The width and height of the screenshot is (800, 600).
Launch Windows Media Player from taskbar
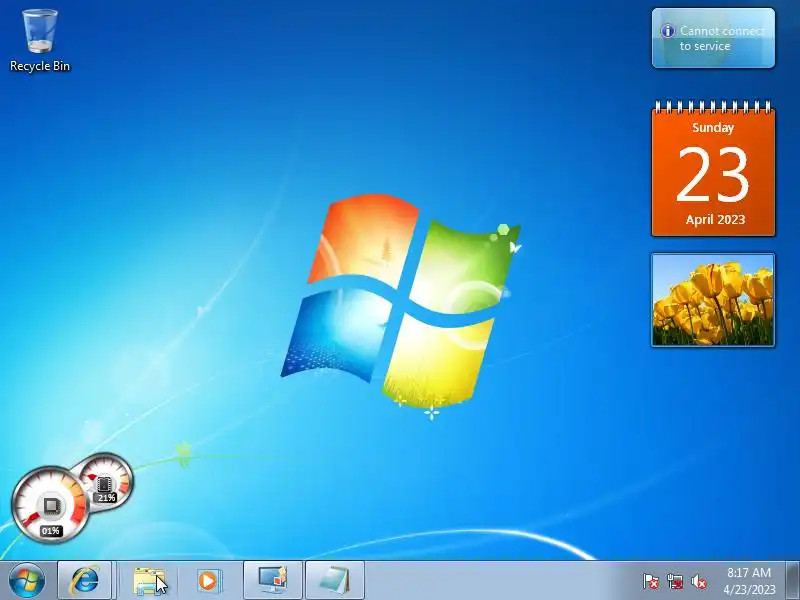[208, 581]
